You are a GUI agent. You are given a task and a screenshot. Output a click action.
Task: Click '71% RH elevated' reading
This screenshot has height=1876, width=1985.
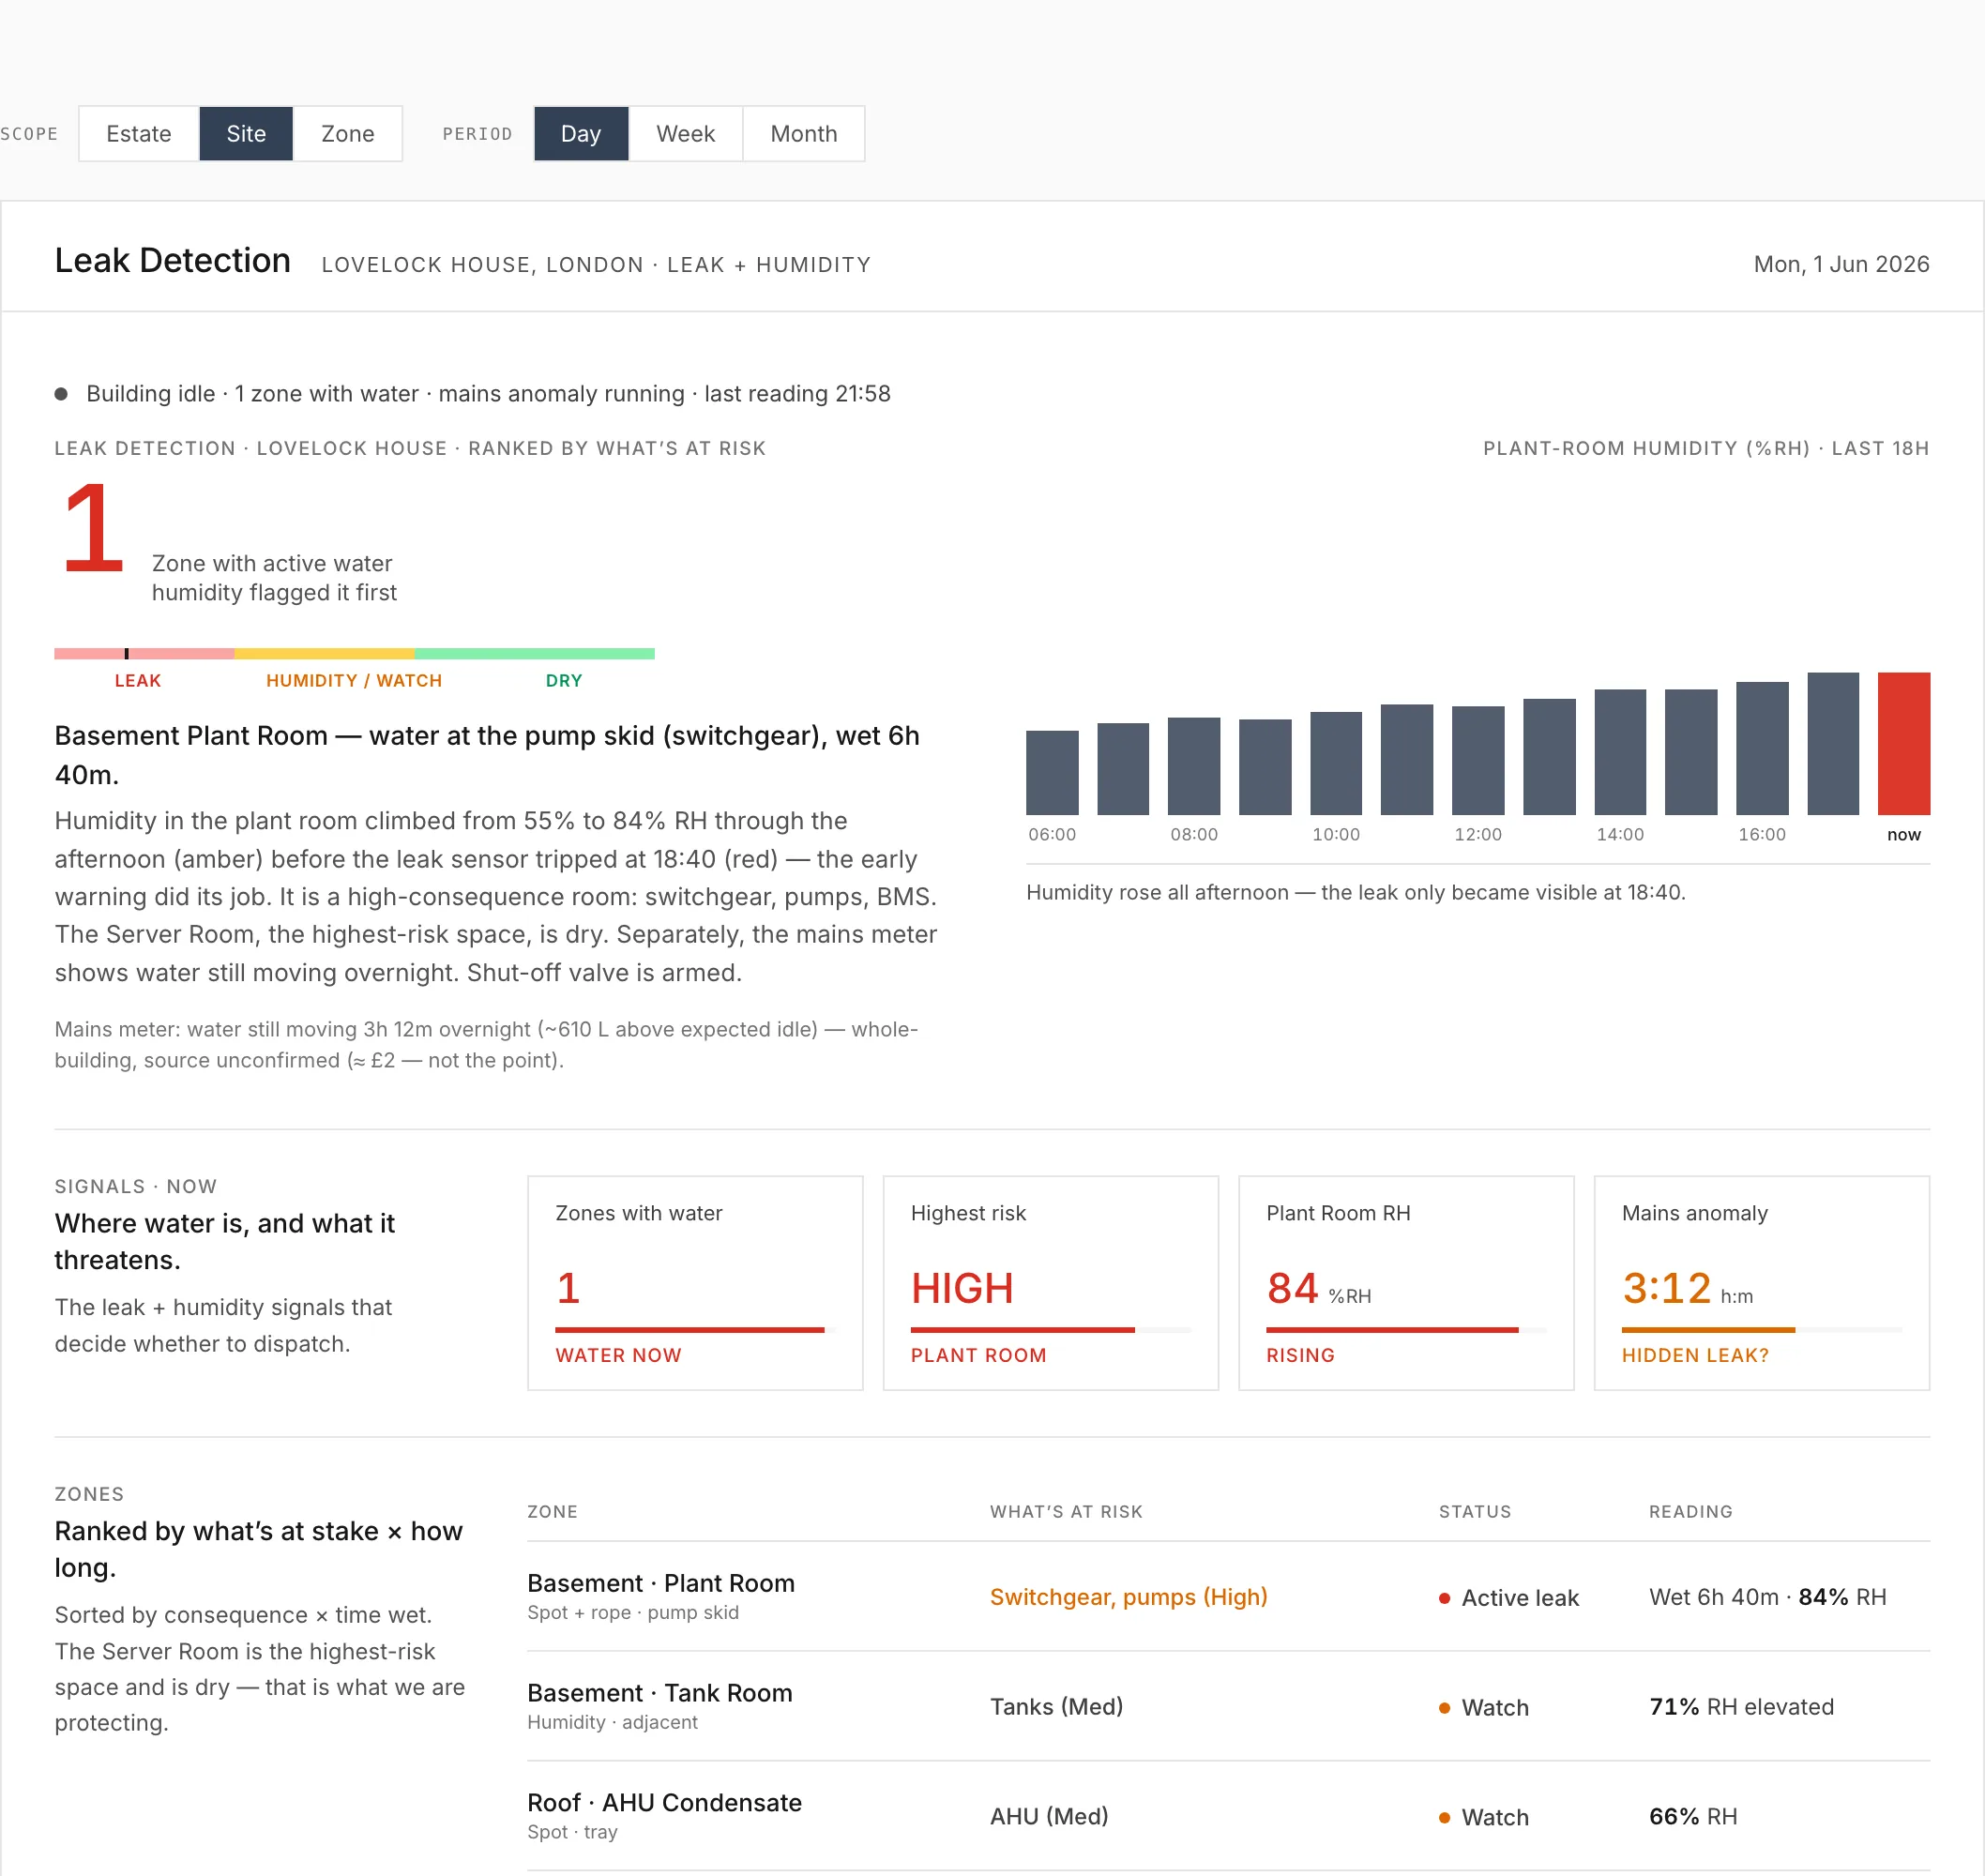(1741, 1707)
